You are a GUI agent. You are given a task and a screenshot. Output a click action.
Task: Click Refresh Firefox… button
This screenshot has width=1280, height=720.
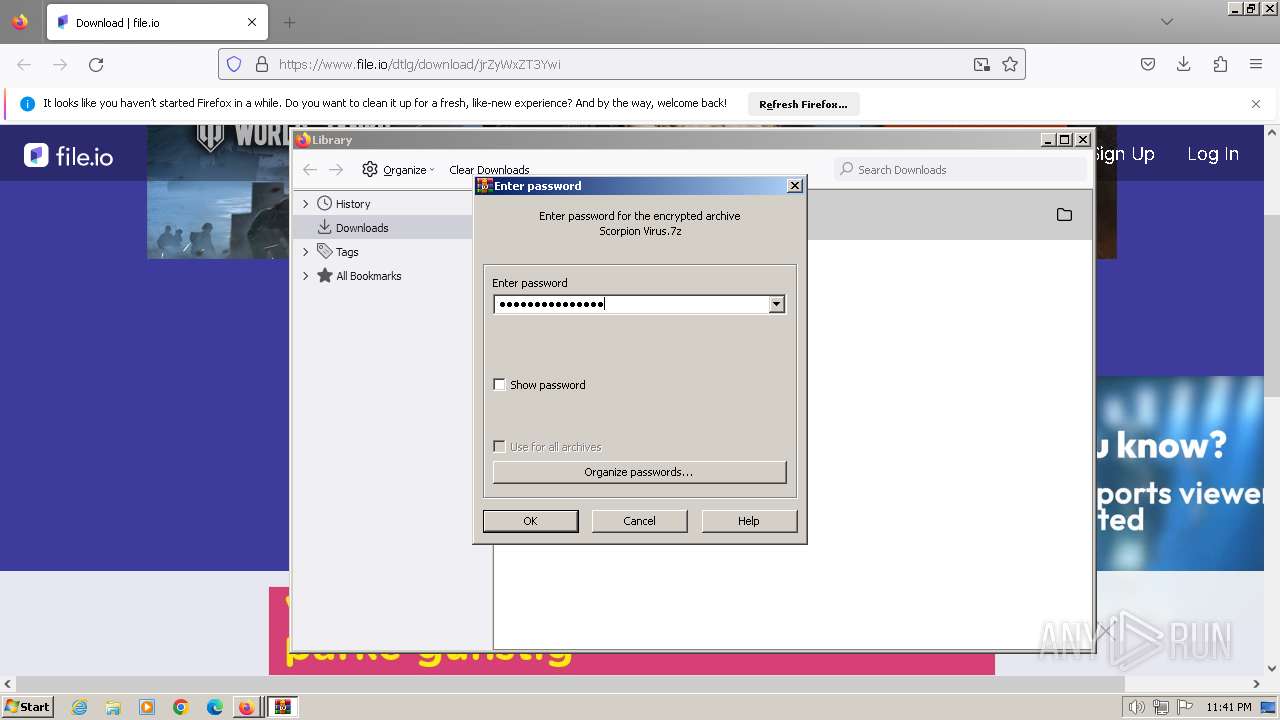[803, 104]
